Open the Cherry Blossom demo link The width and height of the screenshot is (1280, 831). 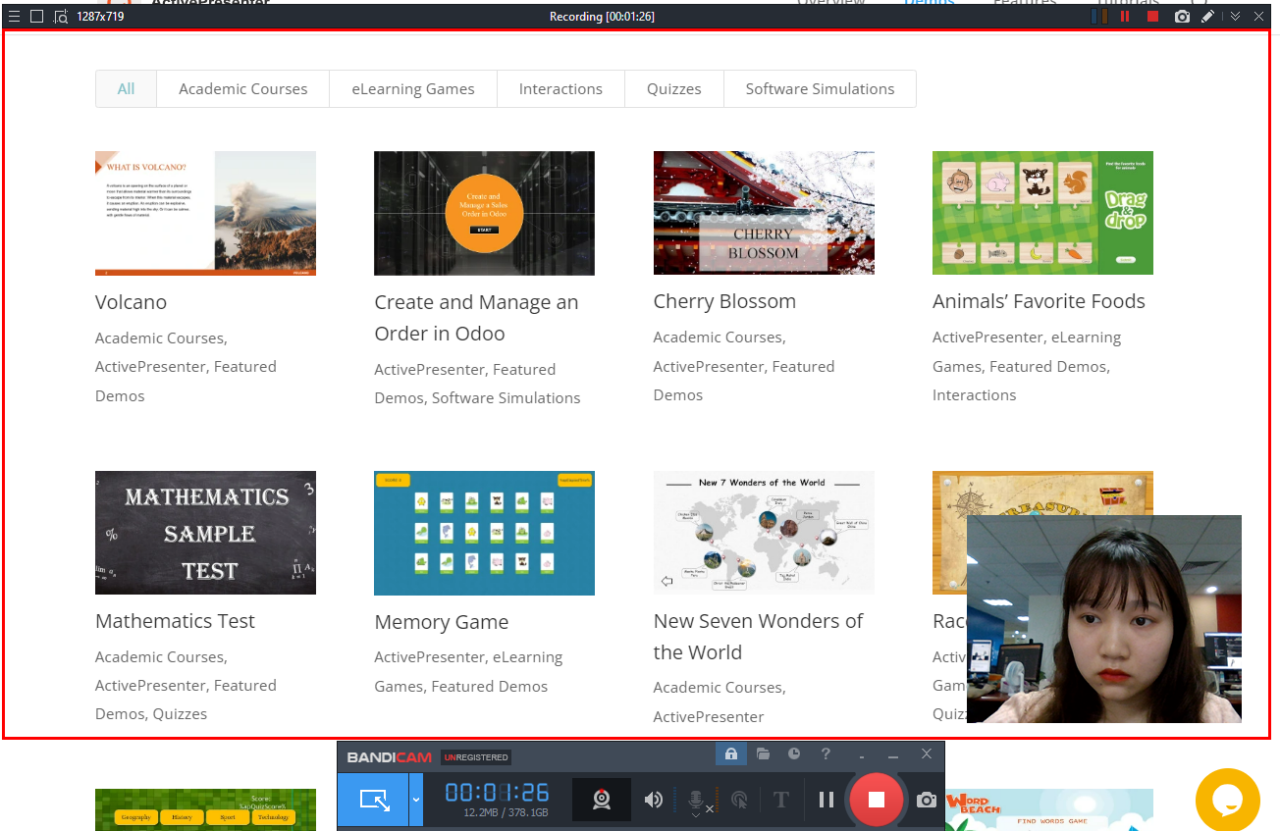pyautogui.click(x=724, y=300)
